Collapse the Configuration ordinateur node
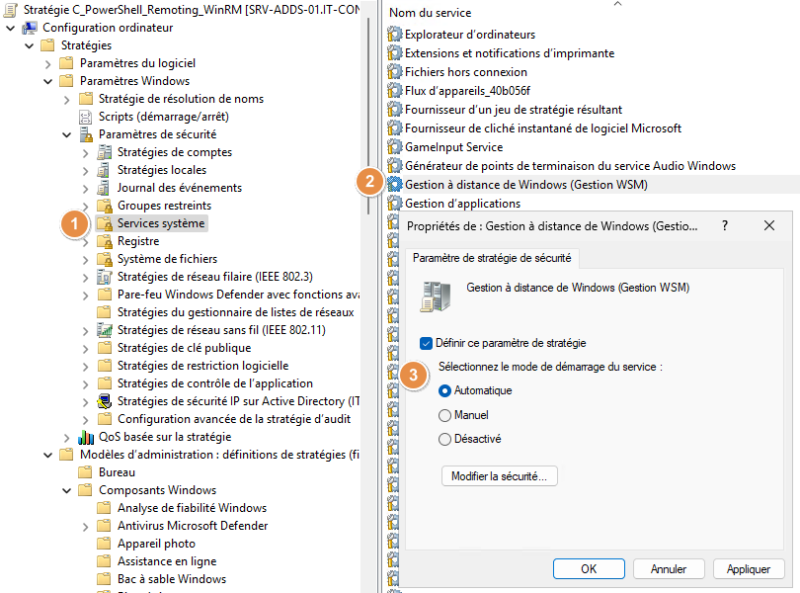800x593 pixels. 11,28
